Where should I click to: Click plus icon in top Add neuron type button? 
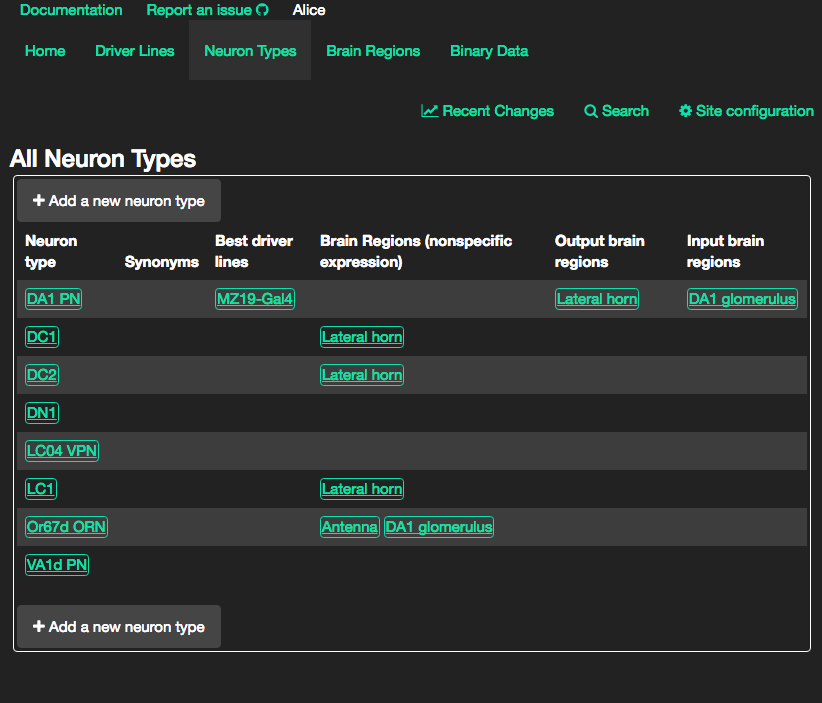38,200
